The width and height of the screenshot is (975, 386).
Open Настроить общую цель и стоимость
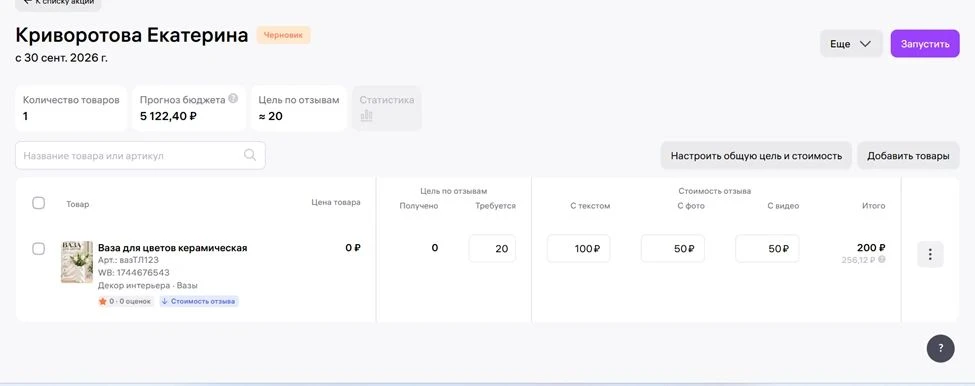(756, 156)
